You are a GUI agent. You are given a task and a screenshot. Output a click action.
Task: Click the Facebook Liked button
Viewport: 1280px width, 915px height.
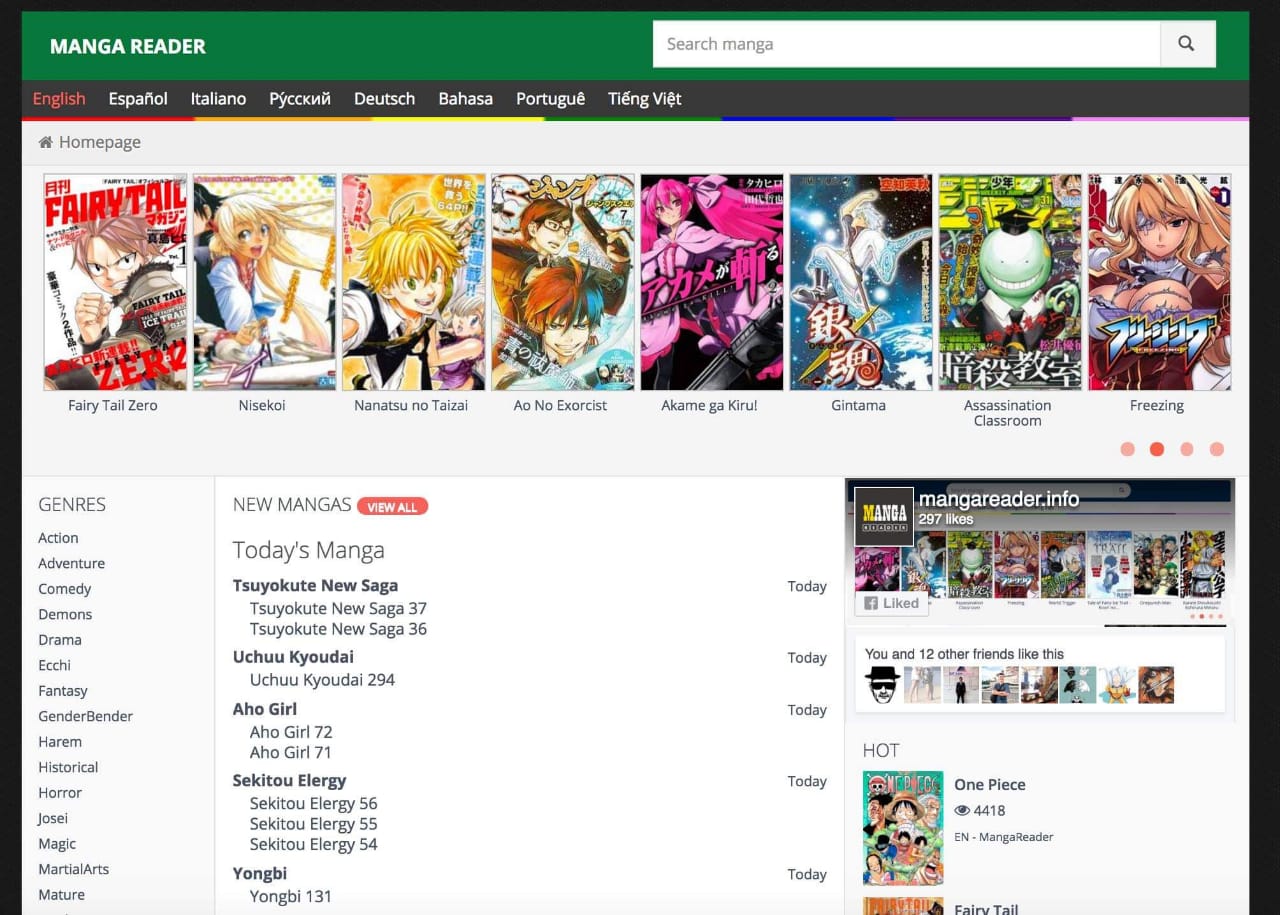tap(891, 603)
